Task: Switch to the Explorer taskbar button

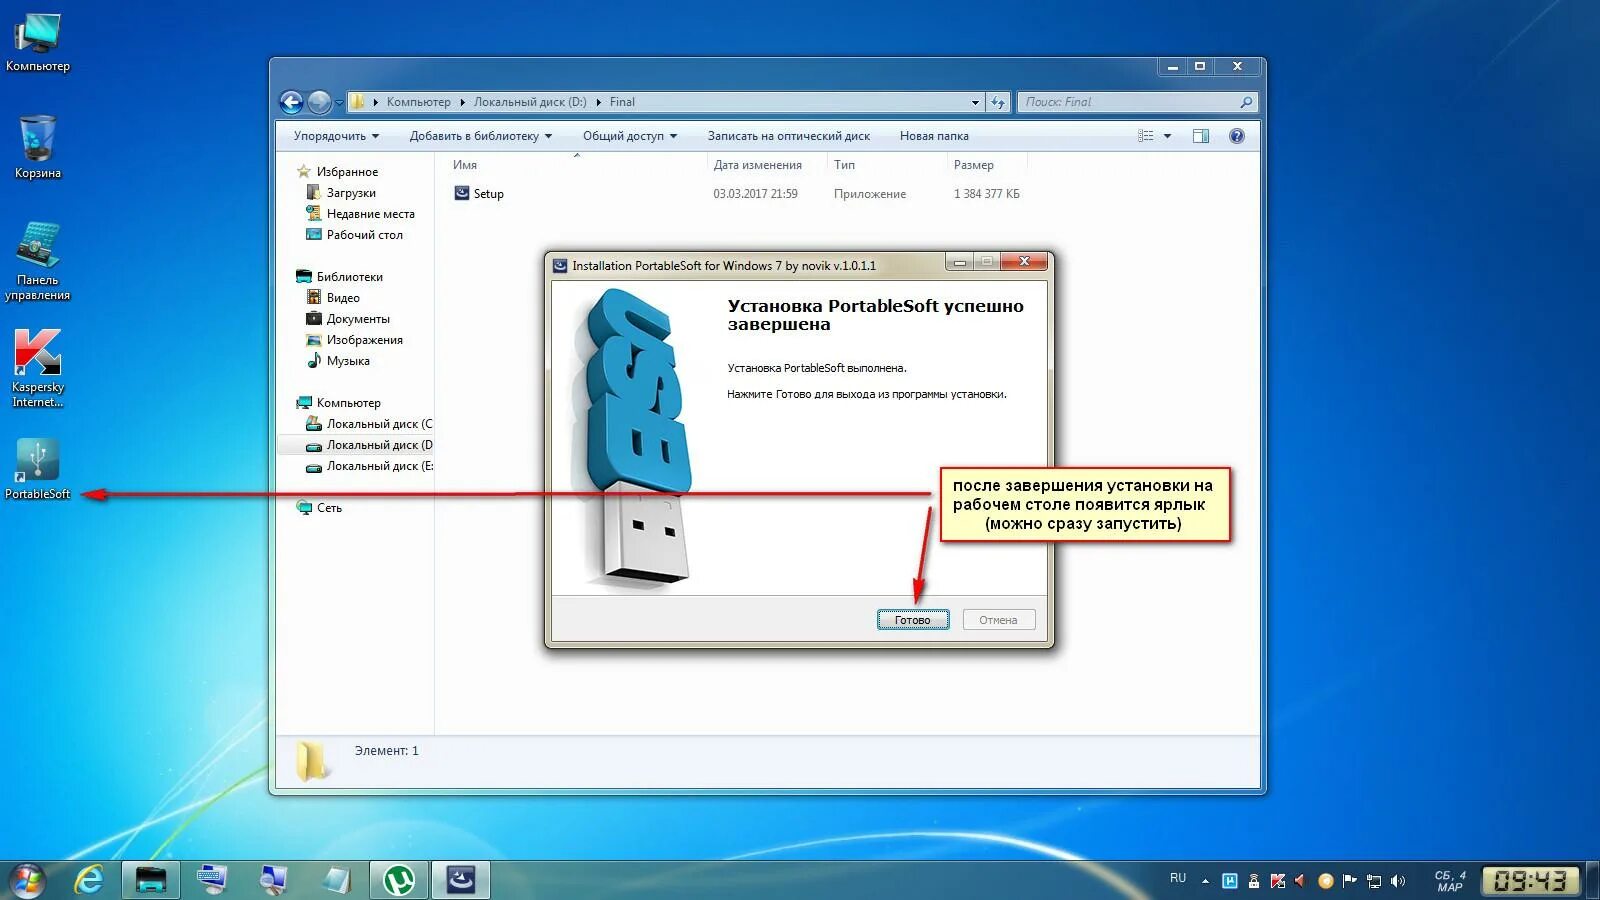Action: tap(151, 880)
